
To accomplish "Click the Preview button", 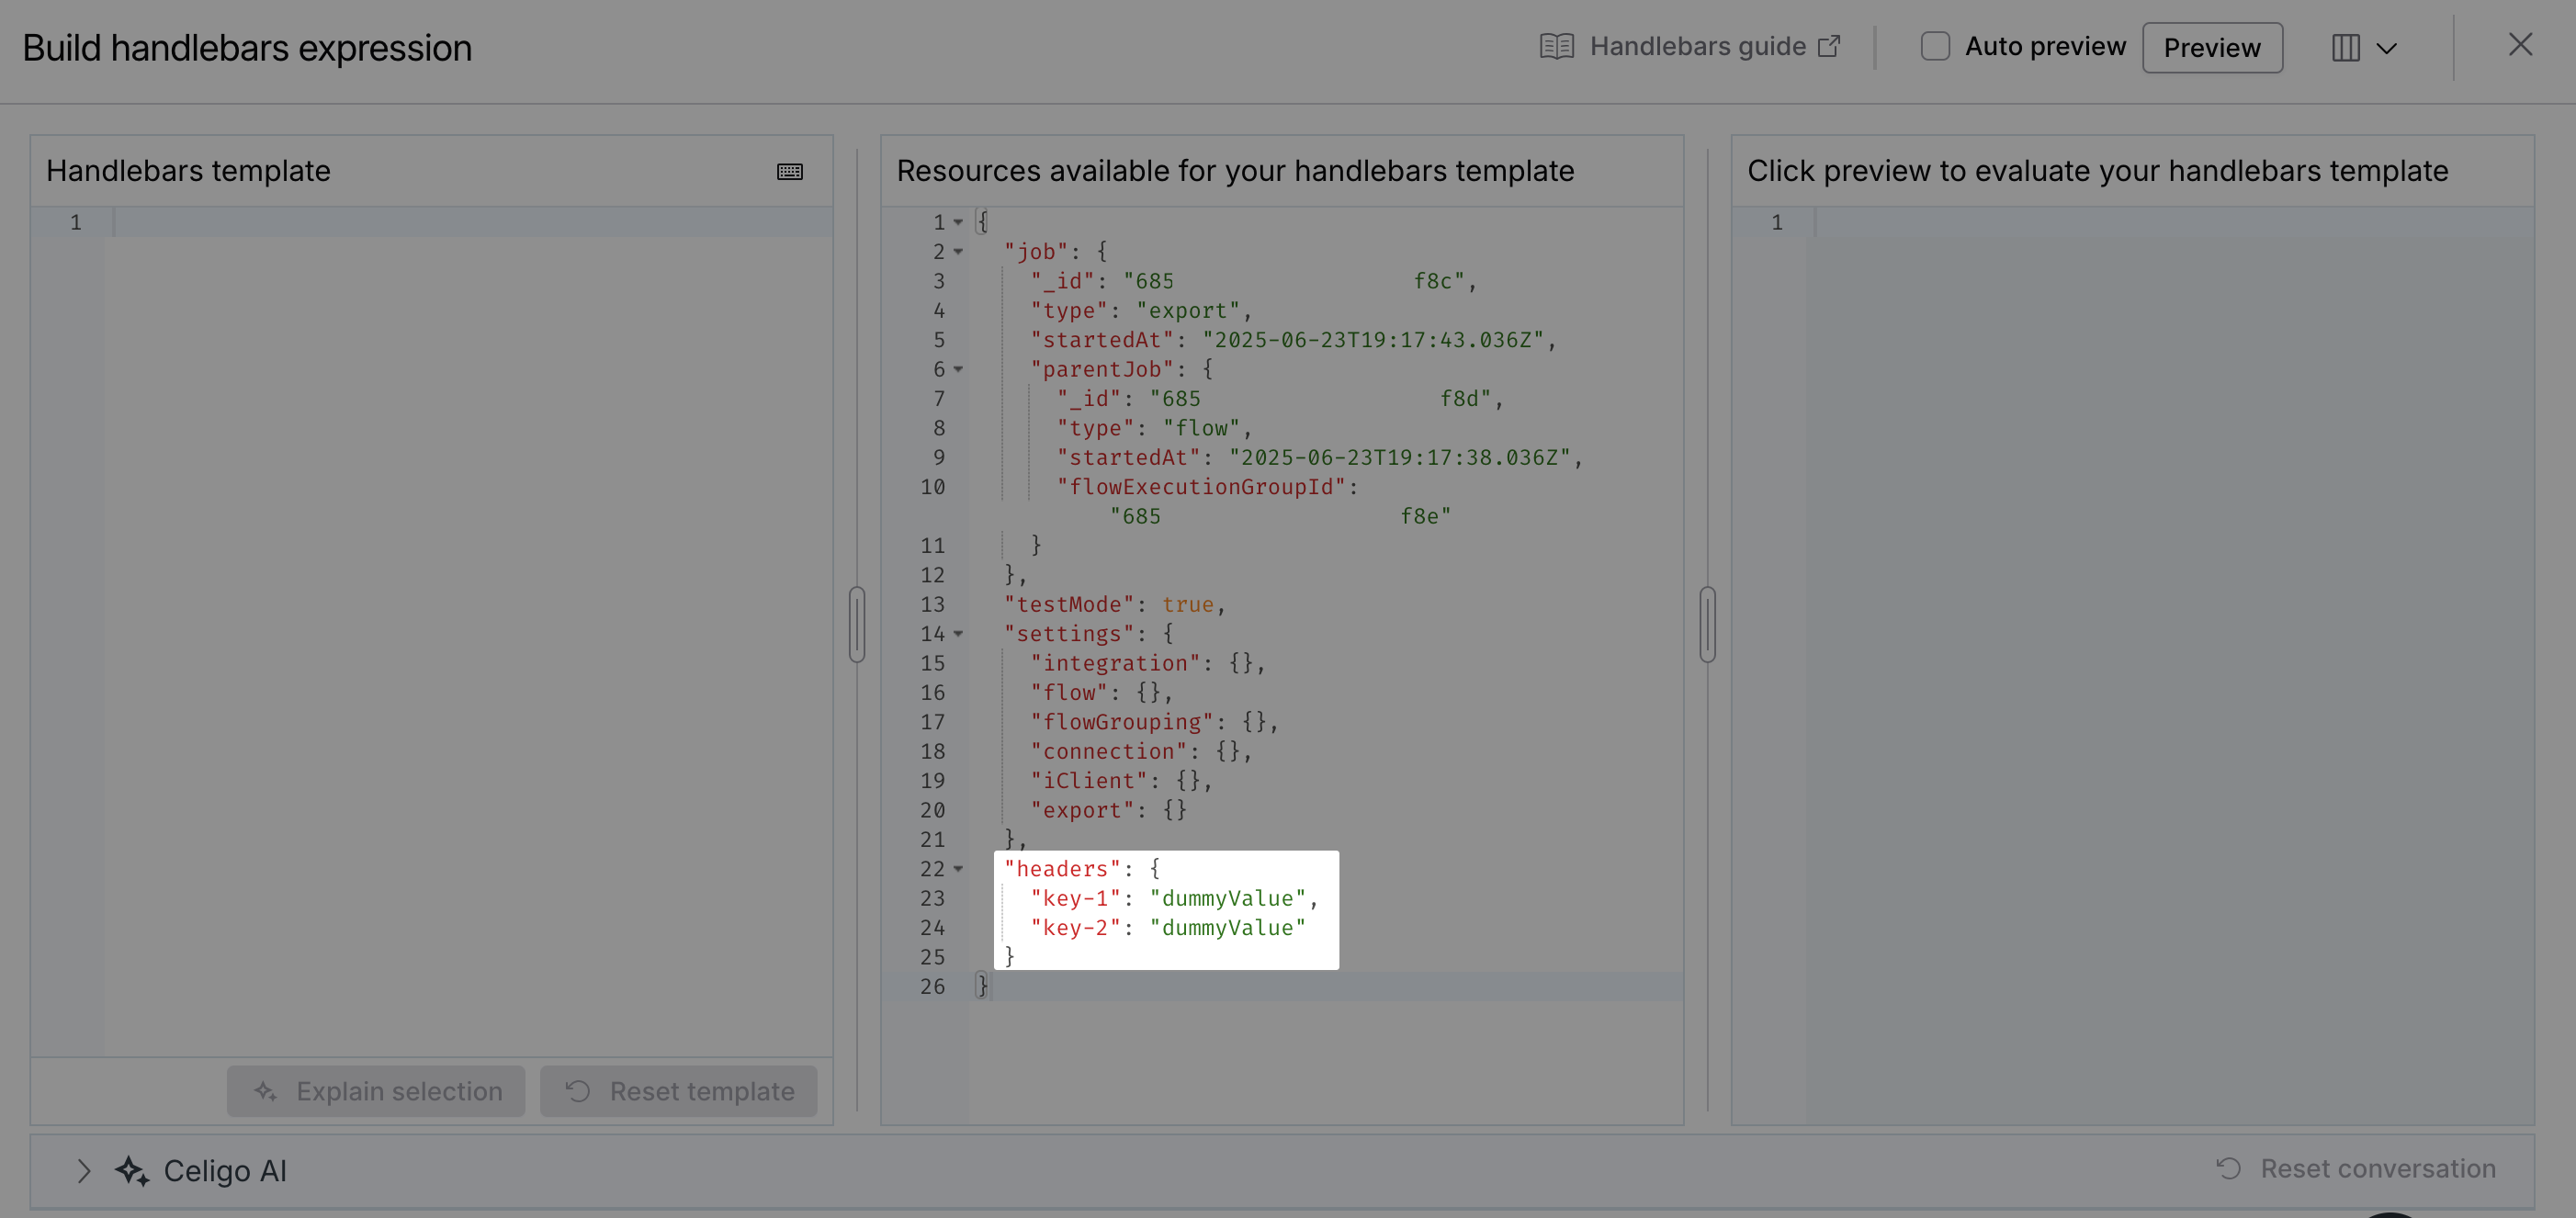I will (2212, 48).
